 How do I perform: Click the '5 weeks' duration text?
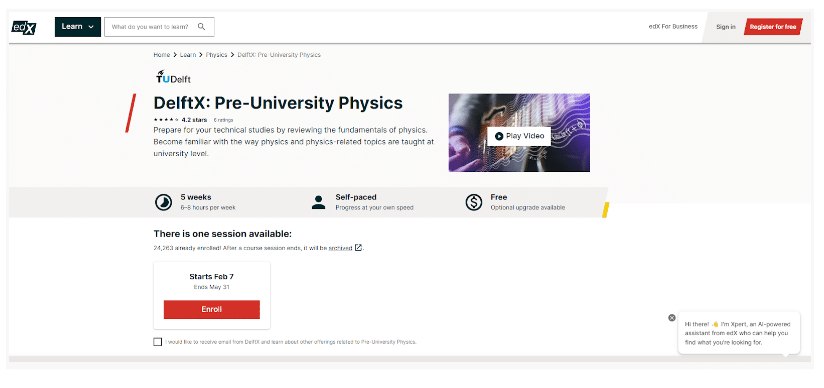coord(196,197)
